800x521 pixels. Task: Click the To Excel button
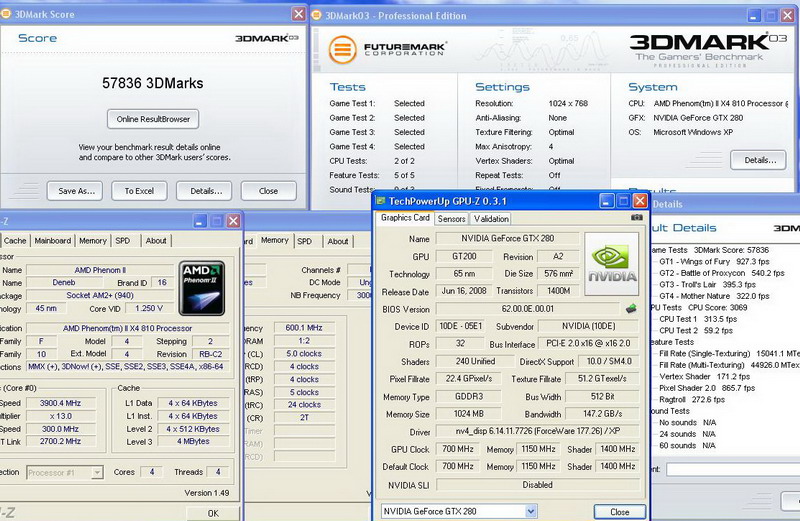pyautogui.click(x=139, y=191)
